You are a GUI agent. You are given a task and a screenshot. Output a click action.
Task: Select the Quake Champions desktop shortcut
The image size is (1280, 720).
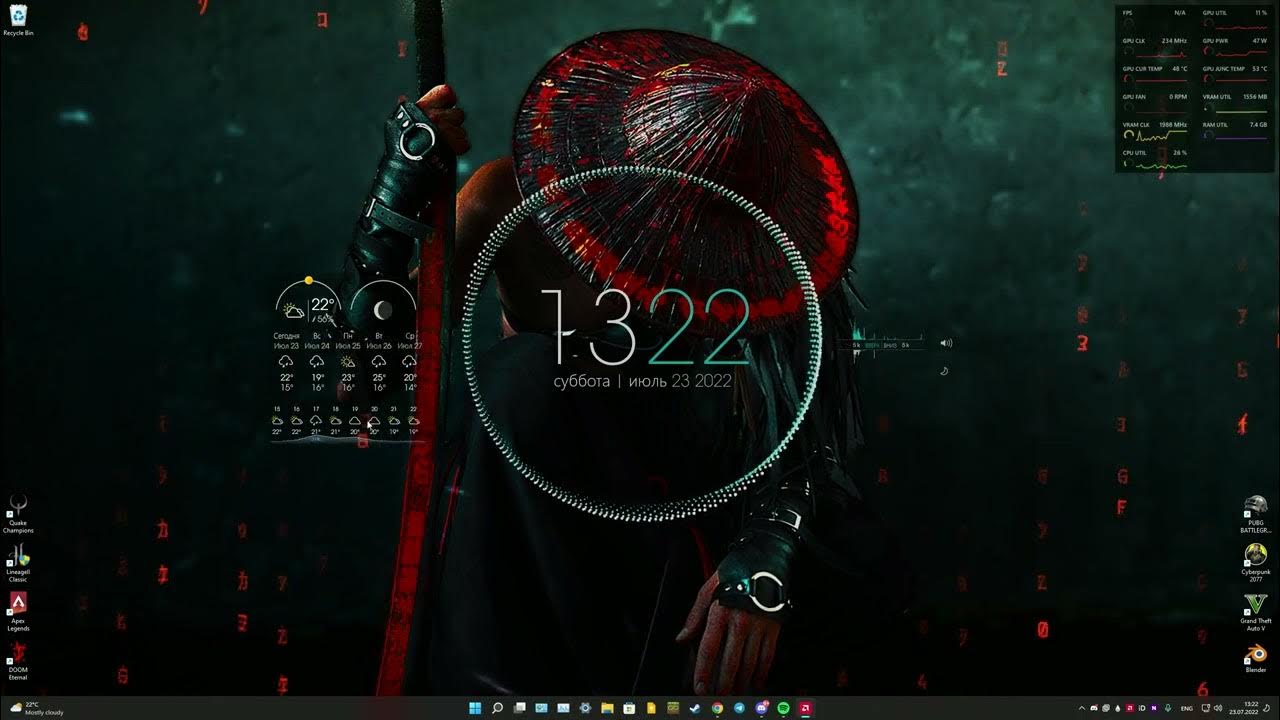tap(18, 514)
